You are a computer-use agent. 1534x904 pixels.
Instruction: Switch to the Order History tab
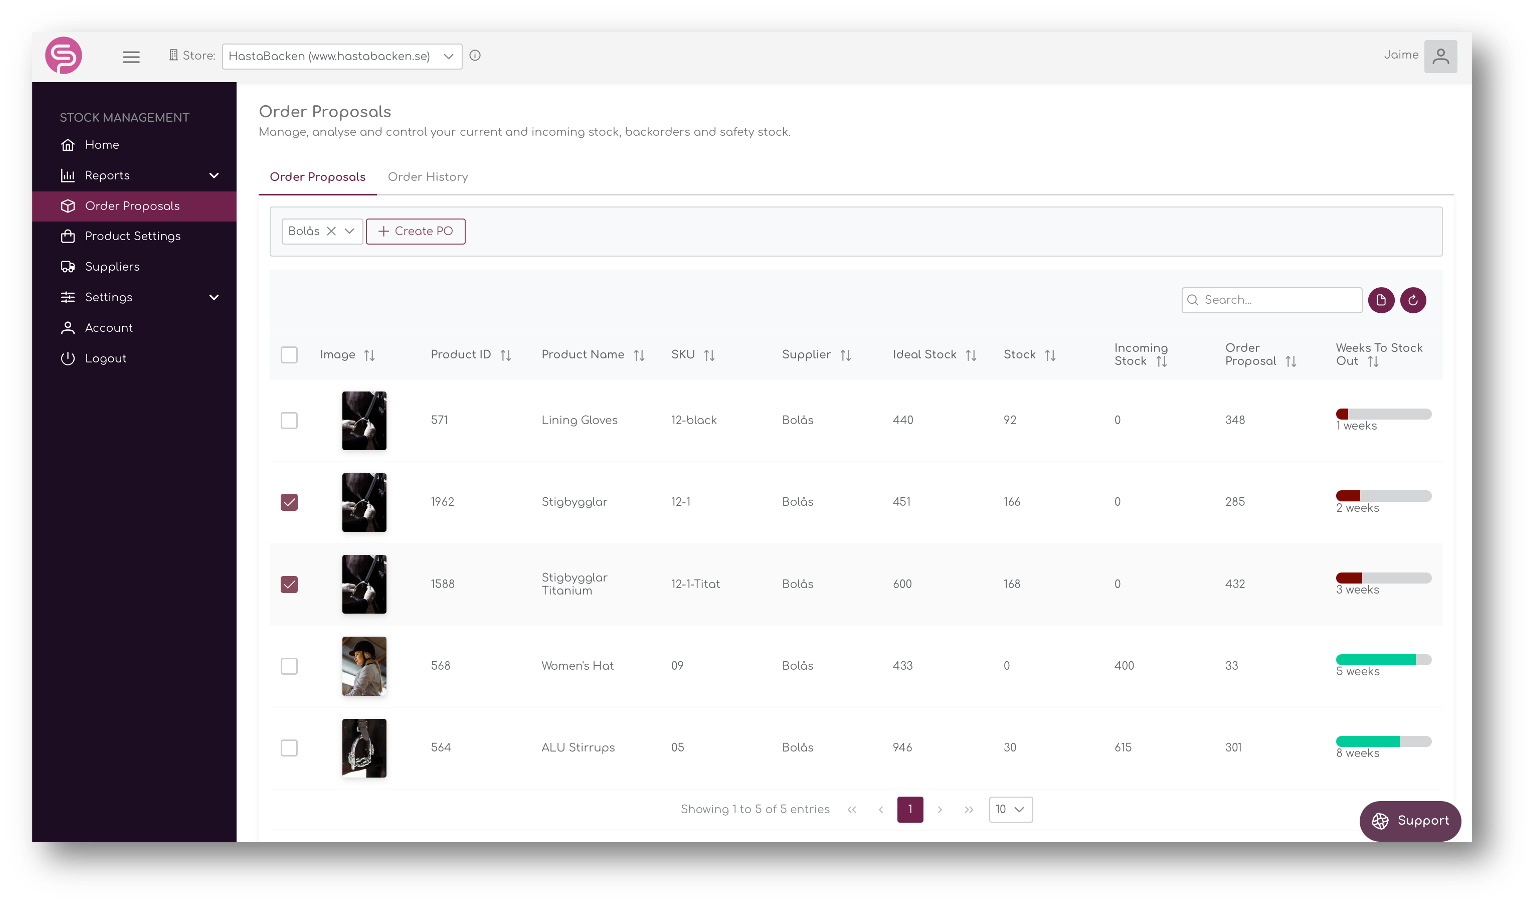(x=428, y=177)
